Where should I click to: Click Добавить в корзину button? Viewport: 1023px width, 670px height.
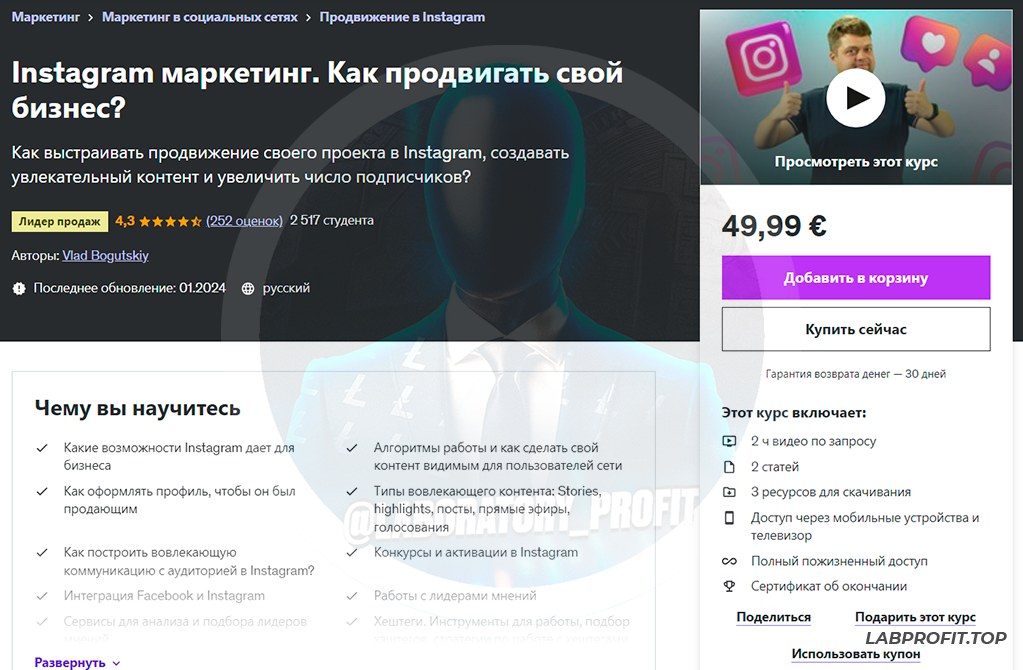point(856,278)
